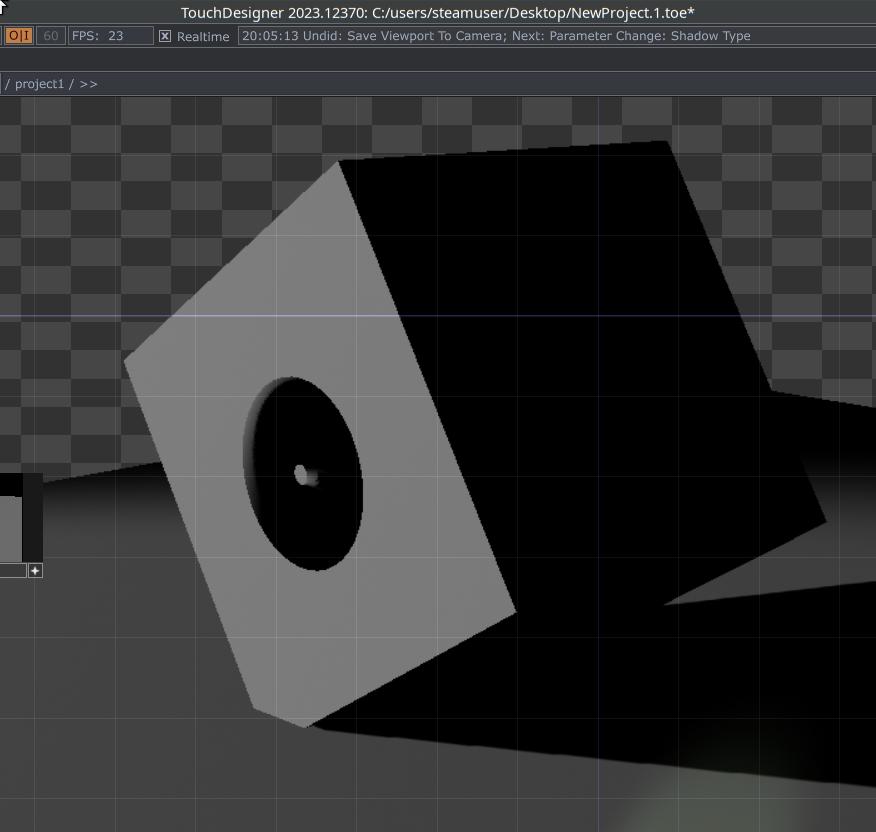Click the plus button below the node
Viewport: 876px width, 832px height.
click(35, 570)
